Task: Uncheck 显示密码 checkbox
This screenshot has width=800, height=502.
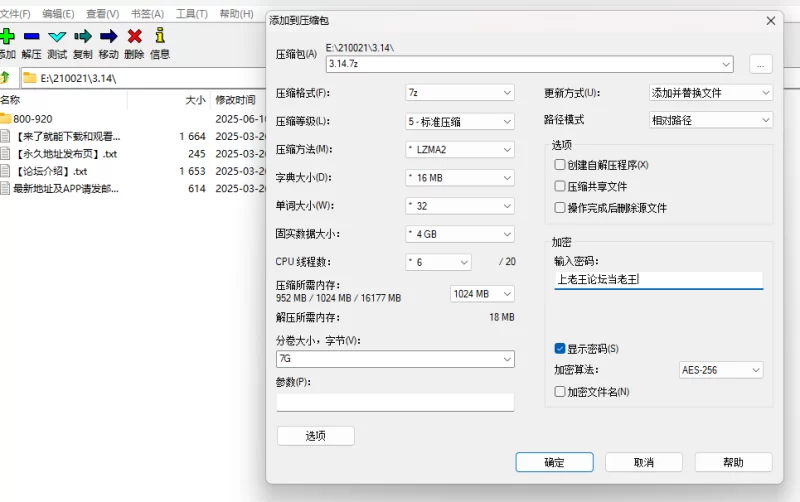Action: tap(560, 348)
